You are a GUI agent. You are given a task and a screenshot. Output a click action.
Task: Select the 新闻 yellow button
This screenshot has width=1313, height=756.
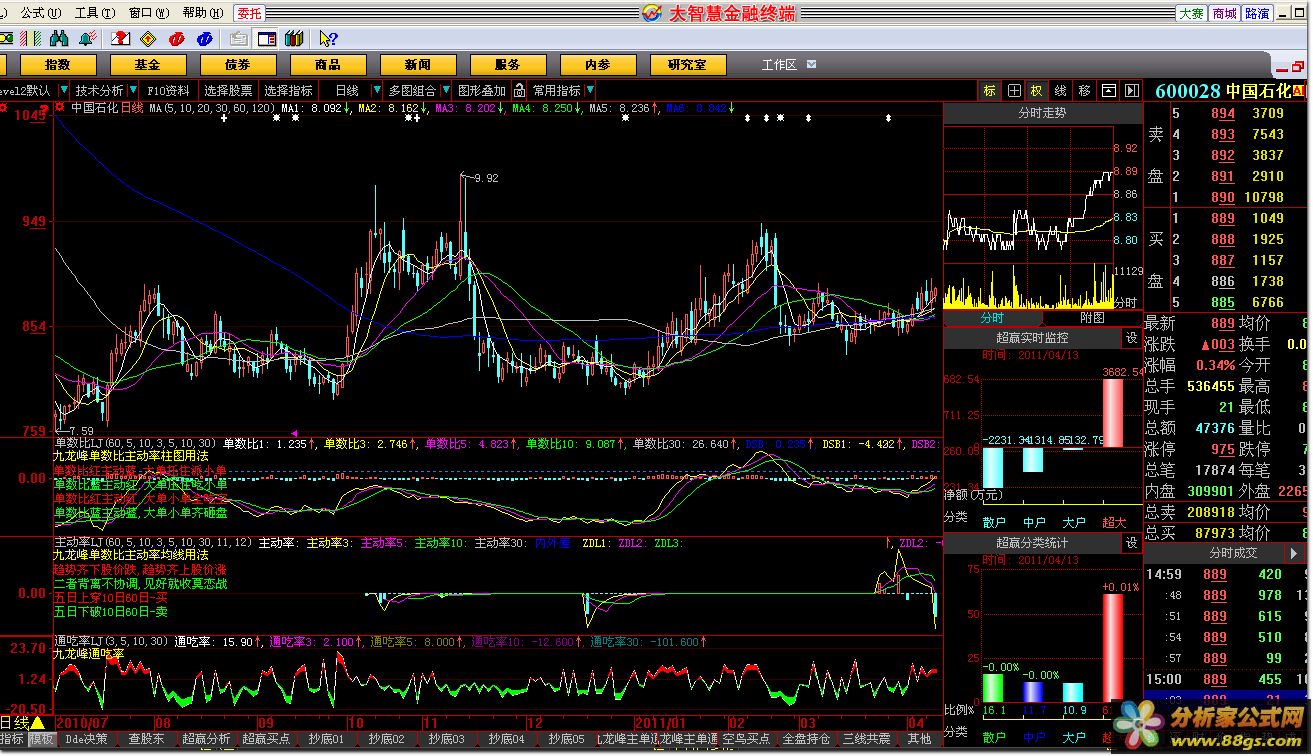[418, 64]
